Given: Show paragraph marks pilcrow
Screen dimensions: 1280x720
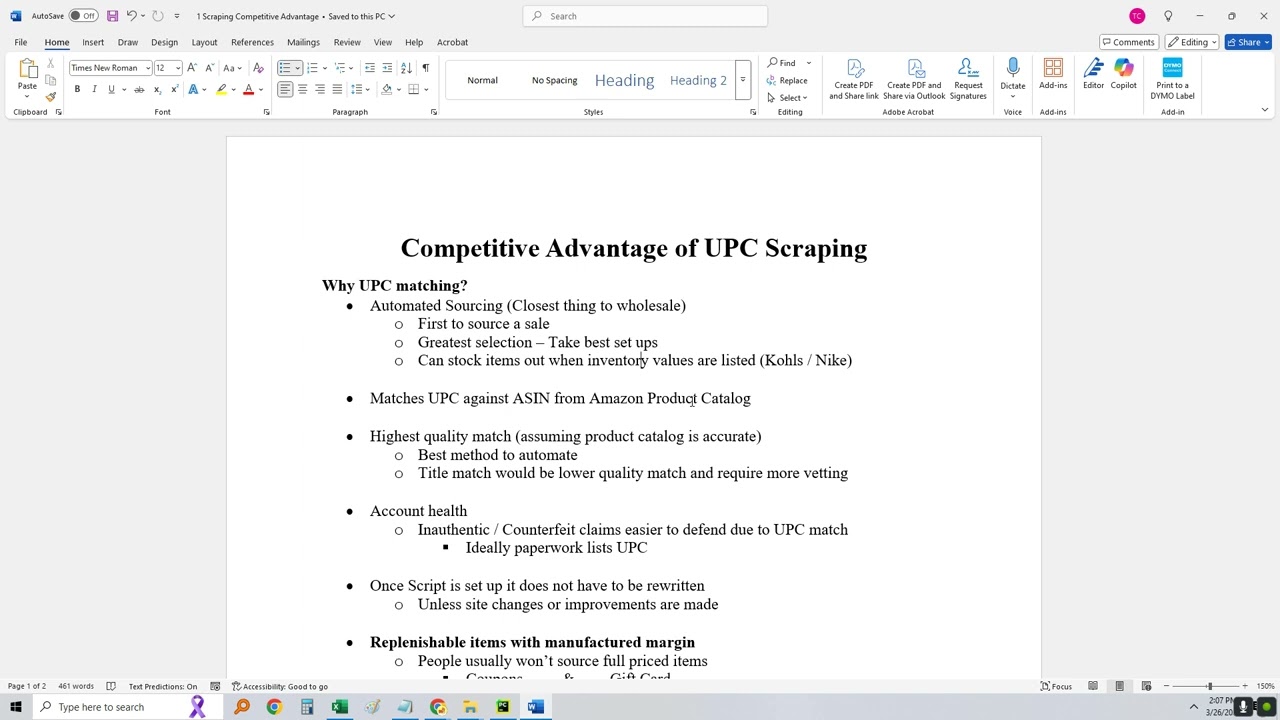Looking at the screenshot, I should [425, 68].
